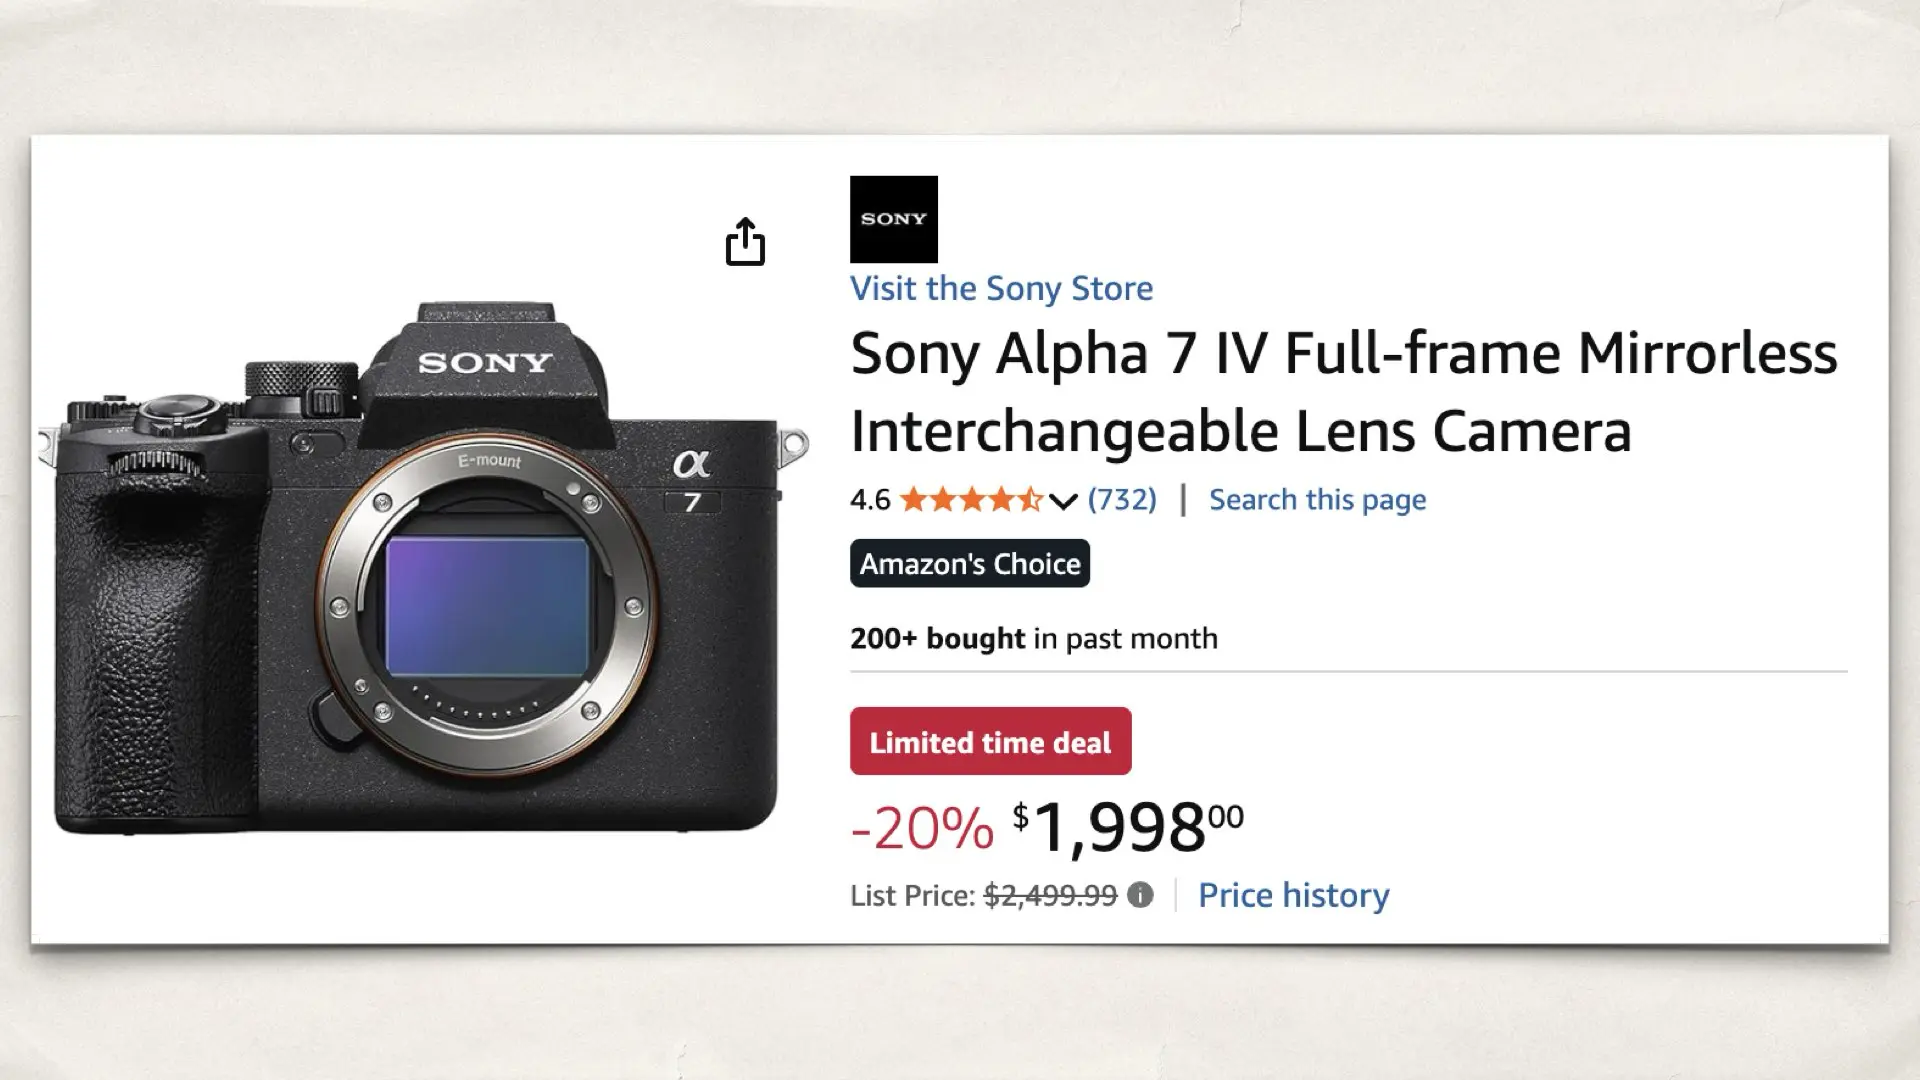Viewport: 1920px width, 1080px height.
Task: Click the half-filled fifth star icon
Action: [x=1030, y=500]
